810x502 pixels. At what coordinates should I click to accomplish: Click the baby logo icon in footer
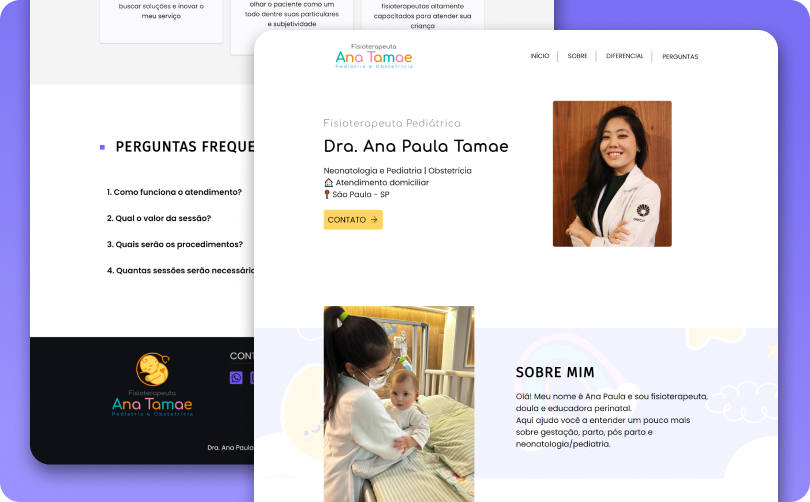[152, 370]
